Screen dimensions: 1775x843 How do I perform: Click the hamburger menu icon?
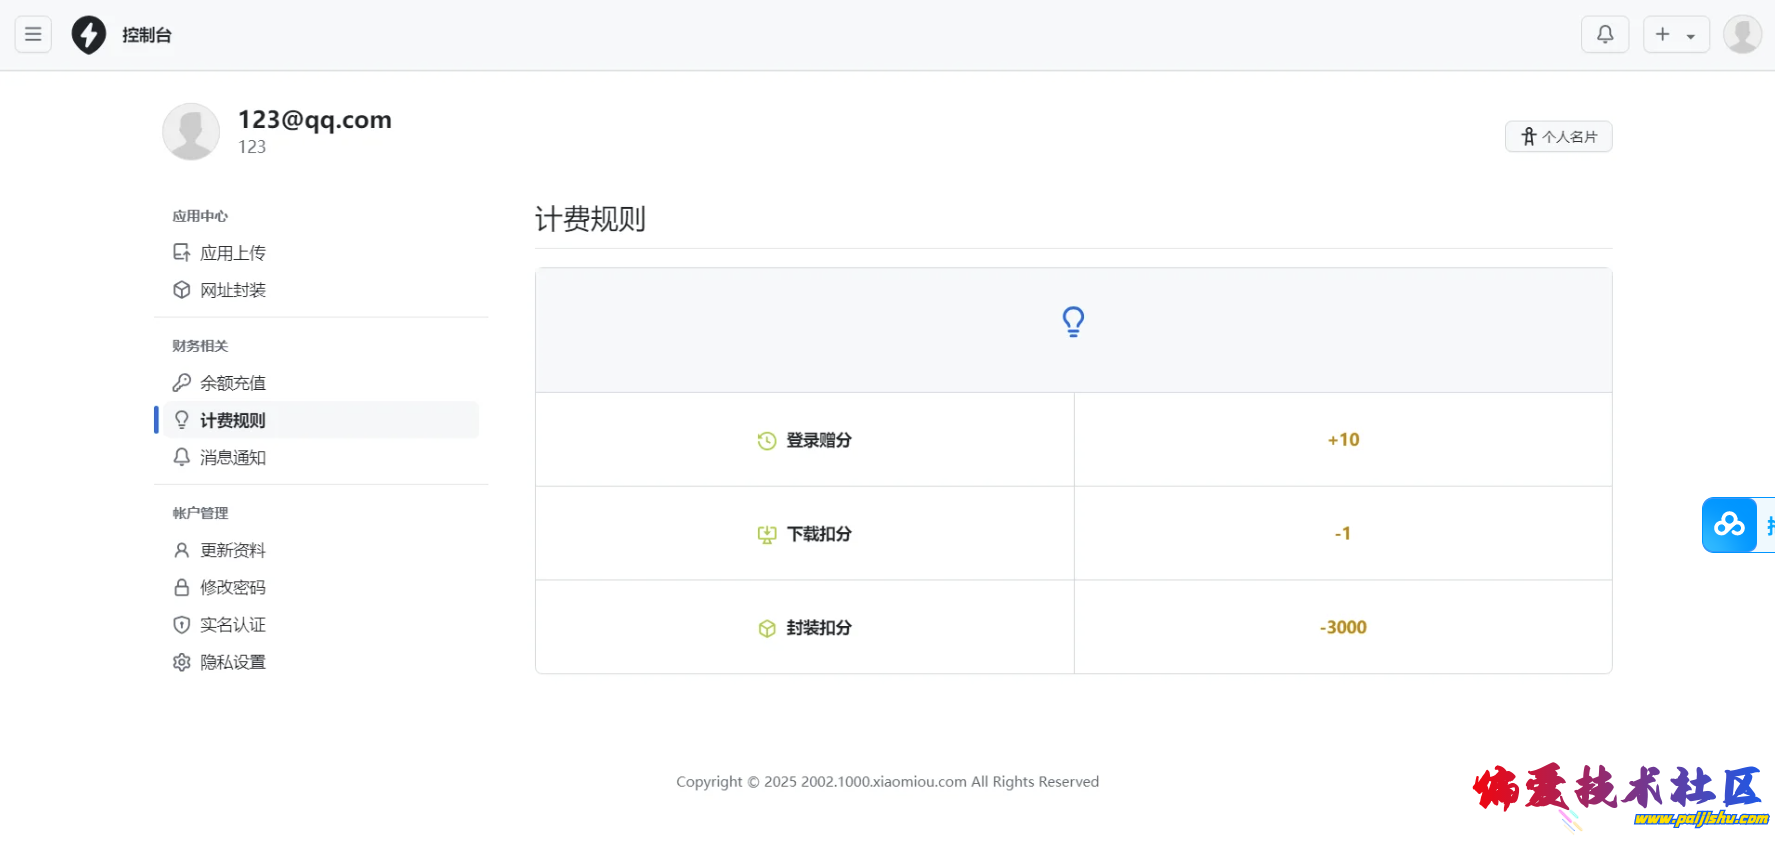coord(33,34)
